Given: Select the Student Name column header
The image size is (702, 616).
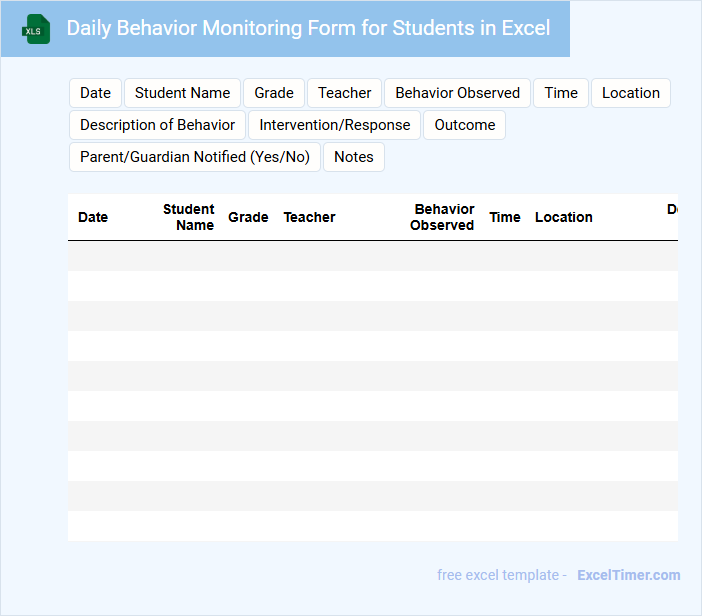Looking at the screenshot, I should (189, 217).
